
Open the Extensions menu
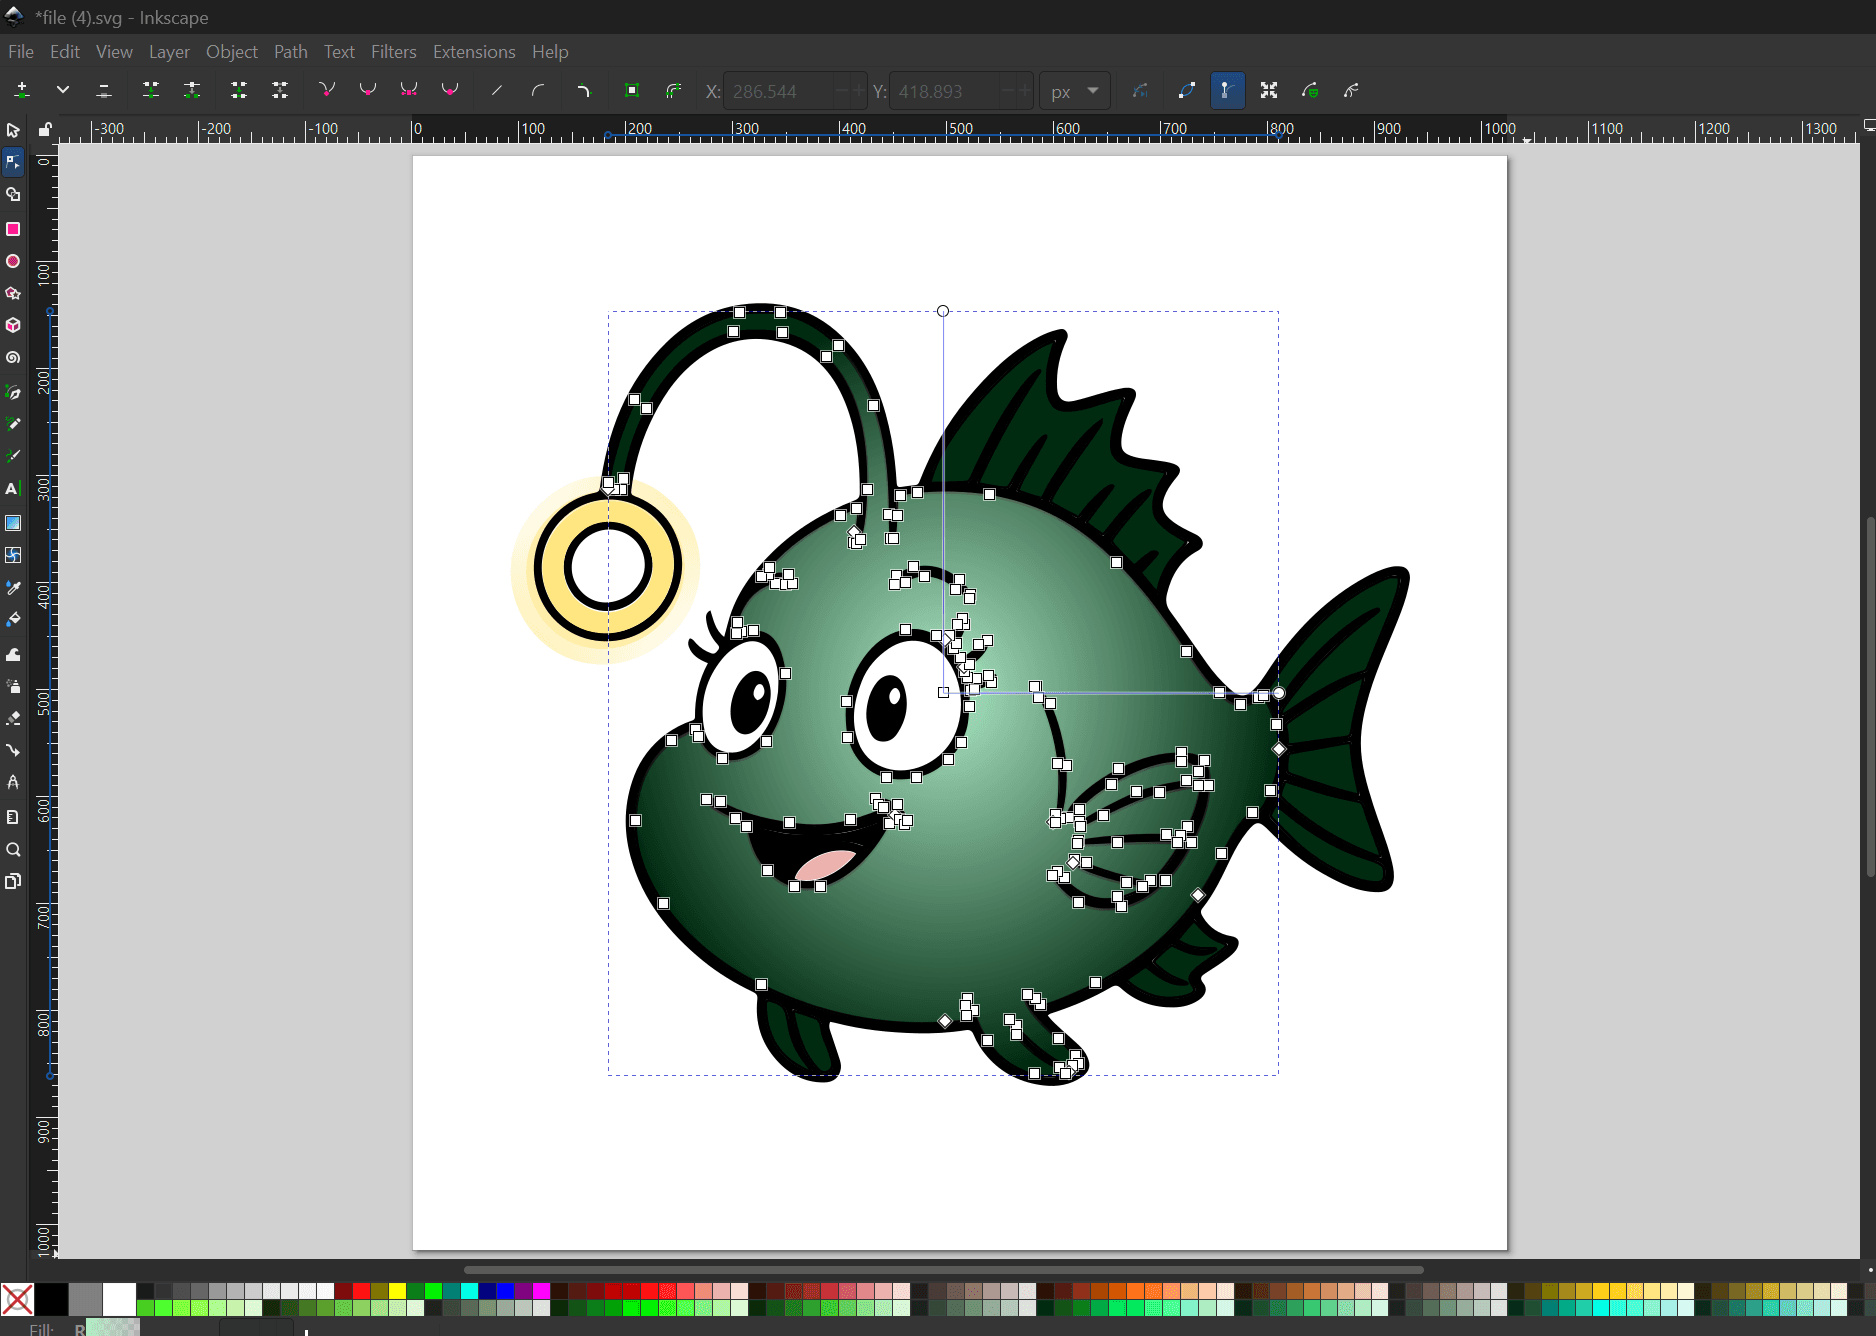[x=473, y=52]
